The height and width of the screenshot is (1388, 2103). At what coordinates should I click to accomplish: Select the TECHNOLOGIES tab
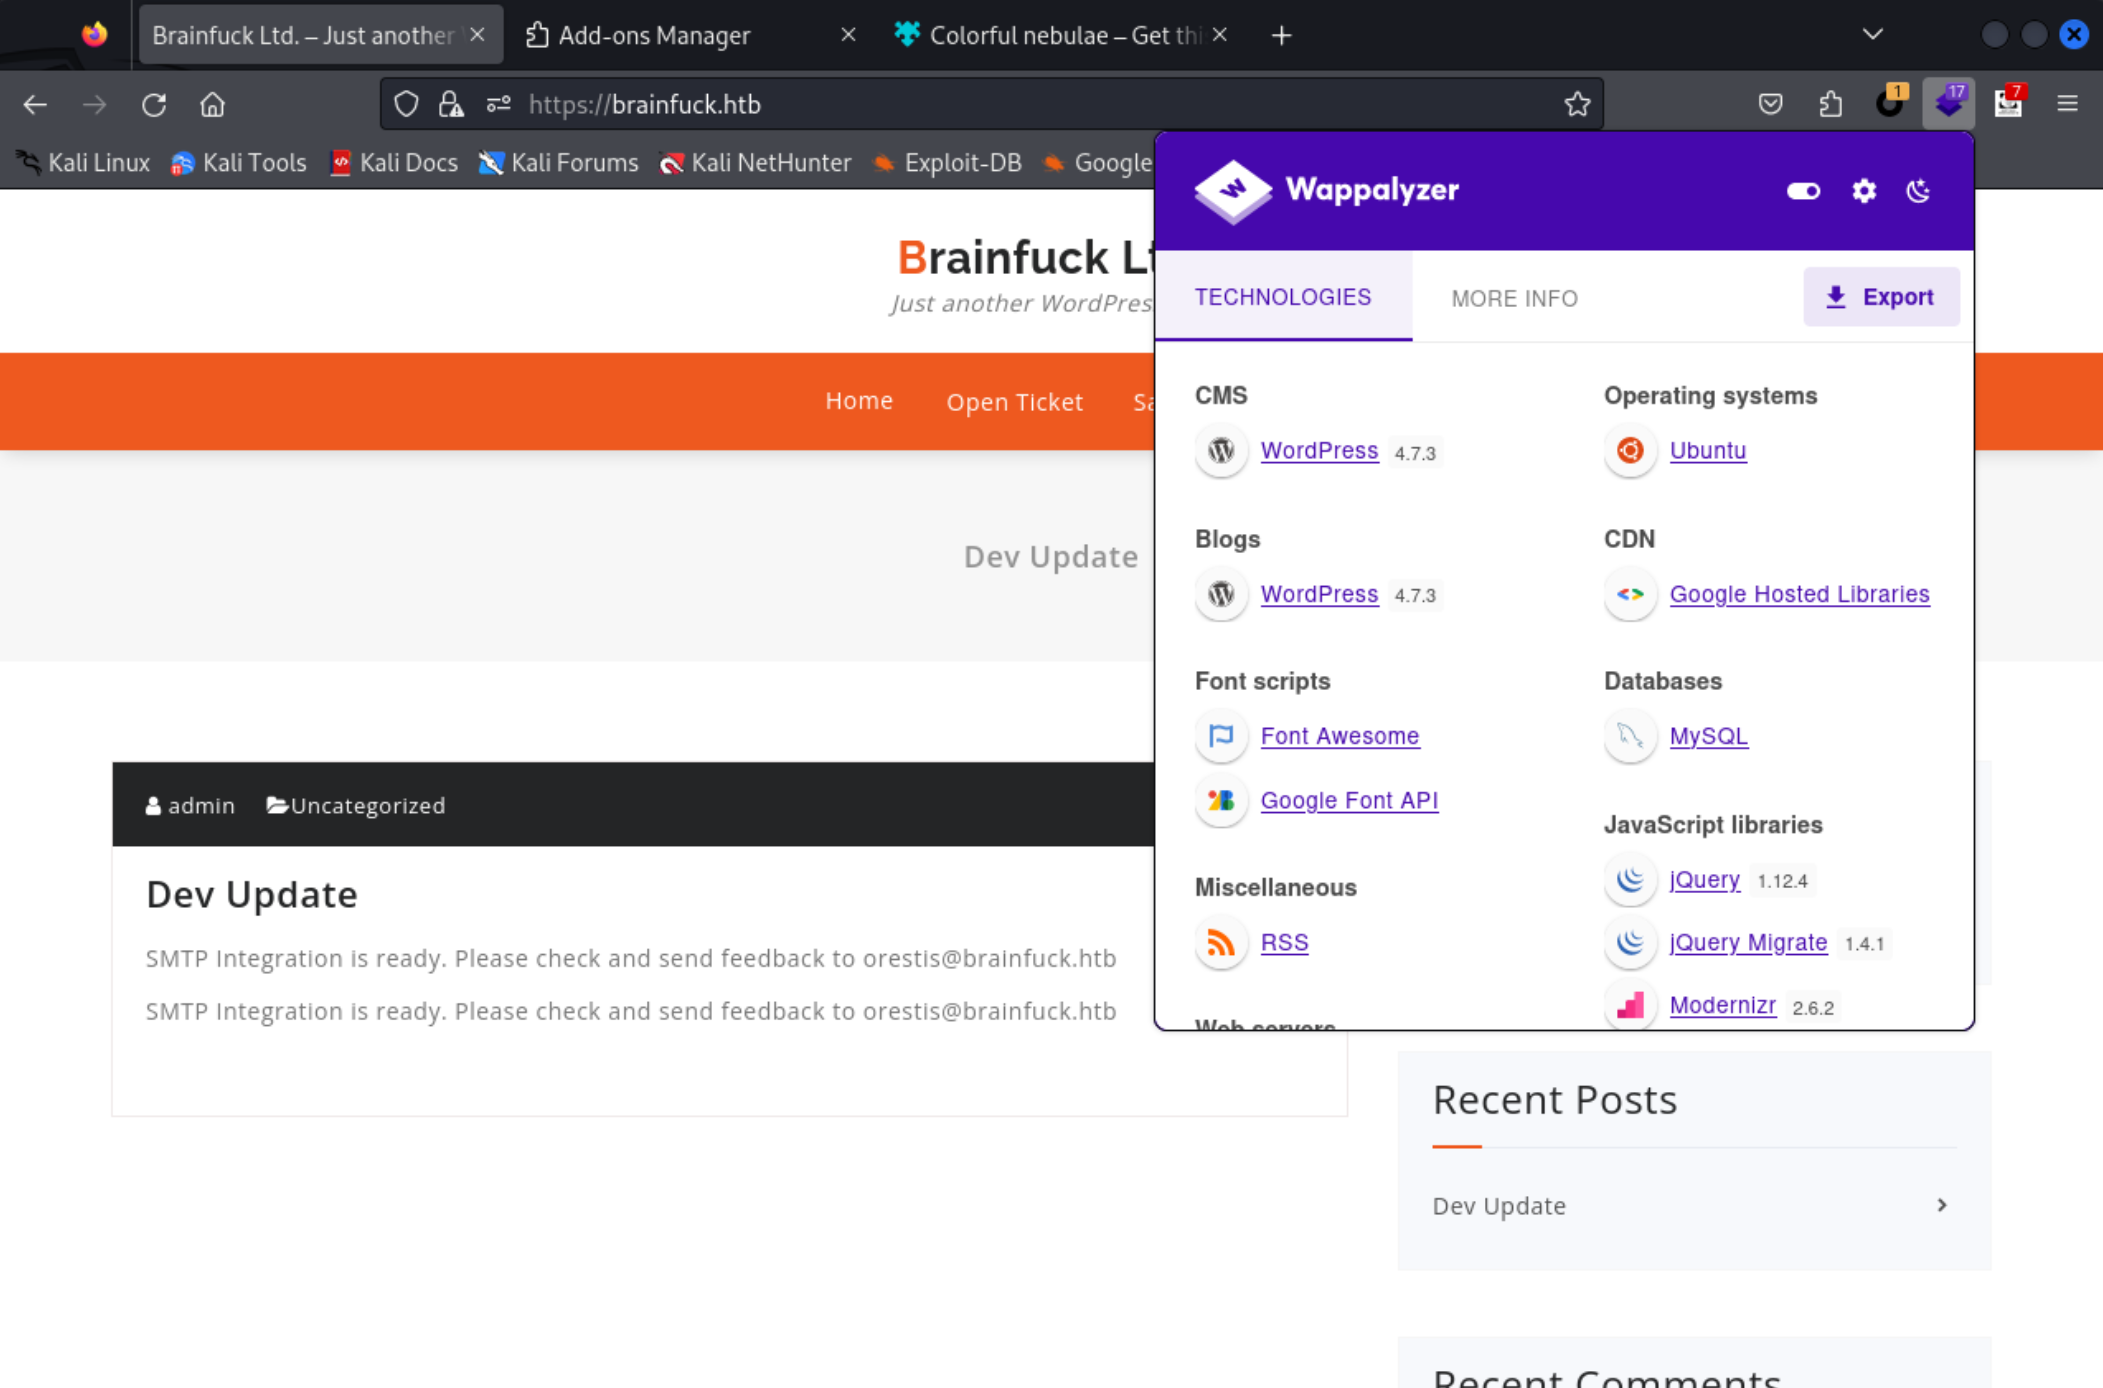(1283, 297)
